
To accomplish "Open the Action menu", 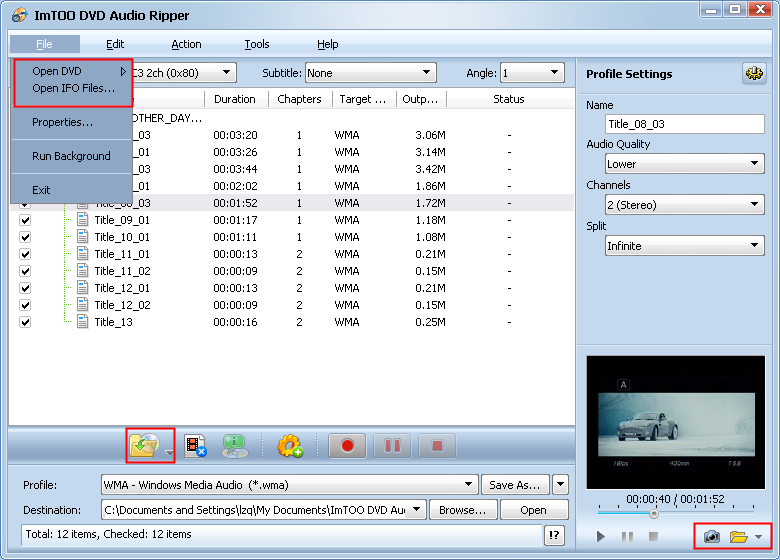I will [186, 44].
